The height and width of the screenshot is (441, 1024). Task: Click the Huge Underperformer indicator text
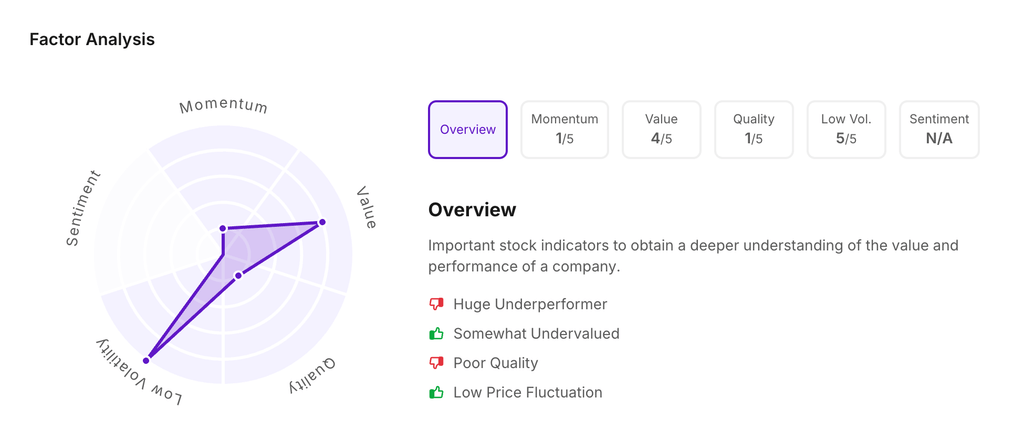pyautogui.click(x=530, y=304)
